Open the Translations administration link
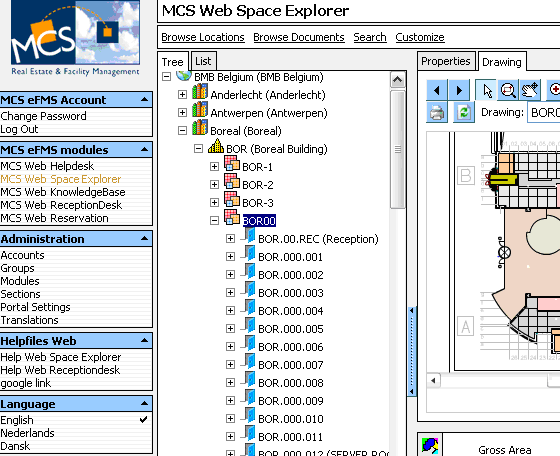 pyautogui.click(x=29, y=320)
